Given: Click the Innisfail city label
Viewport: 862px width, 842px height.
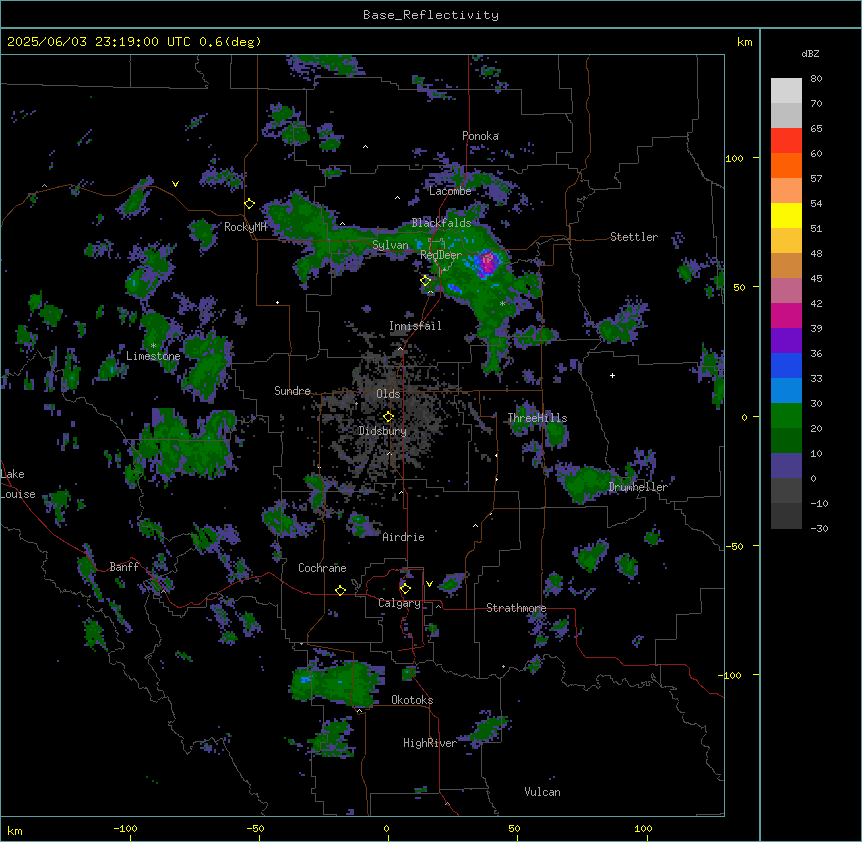Looking at the screenshot, I should pyautogui.click(x=415, y=326).
